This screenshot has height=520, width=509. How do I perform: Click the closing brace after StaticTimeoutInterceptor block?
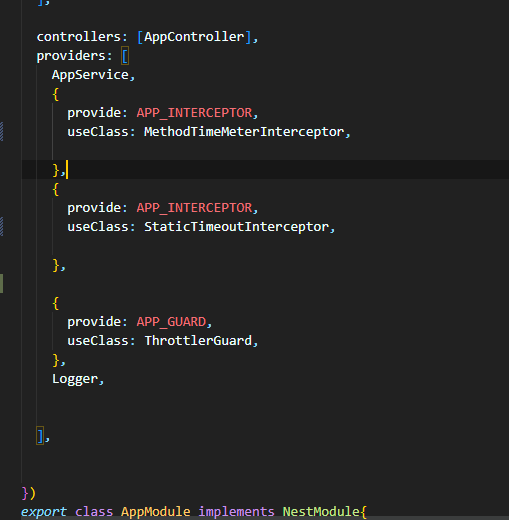pyautogui.click(x=56, y=265)
